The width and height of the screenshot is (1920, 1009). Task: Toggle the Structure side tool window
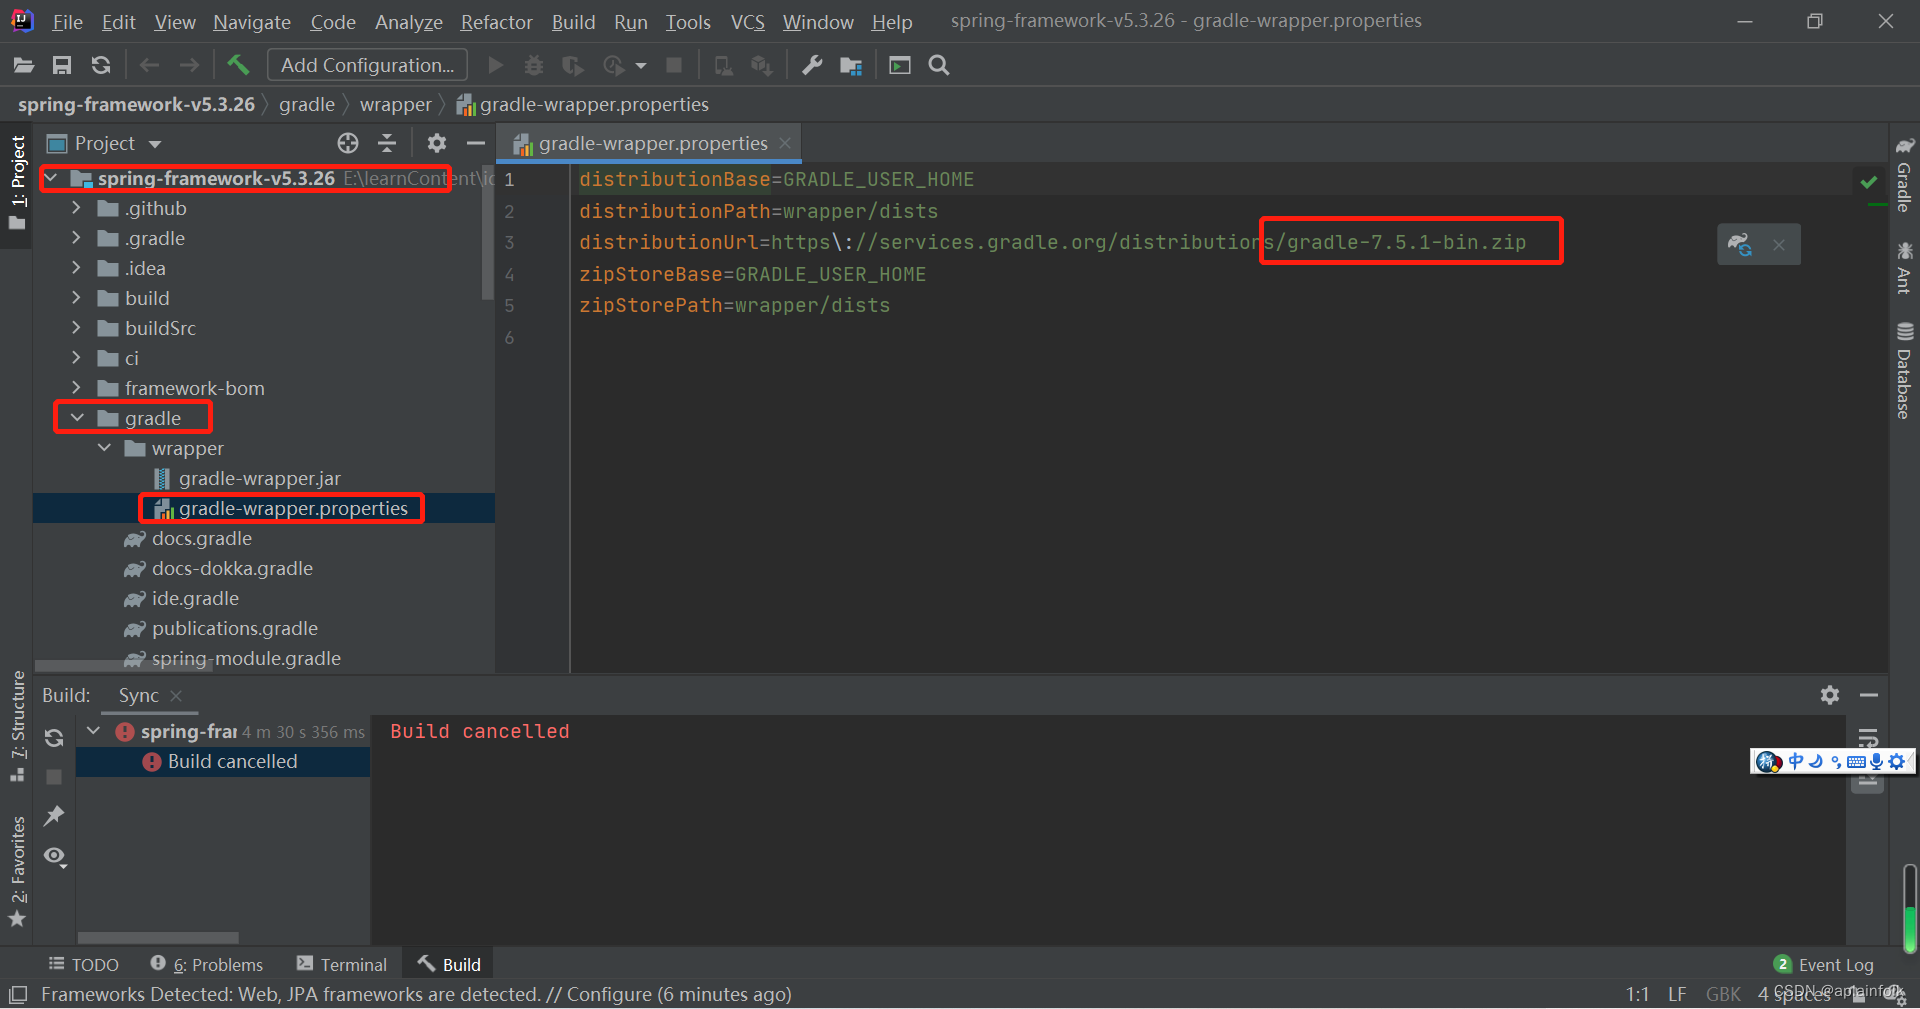coord(17,727)
